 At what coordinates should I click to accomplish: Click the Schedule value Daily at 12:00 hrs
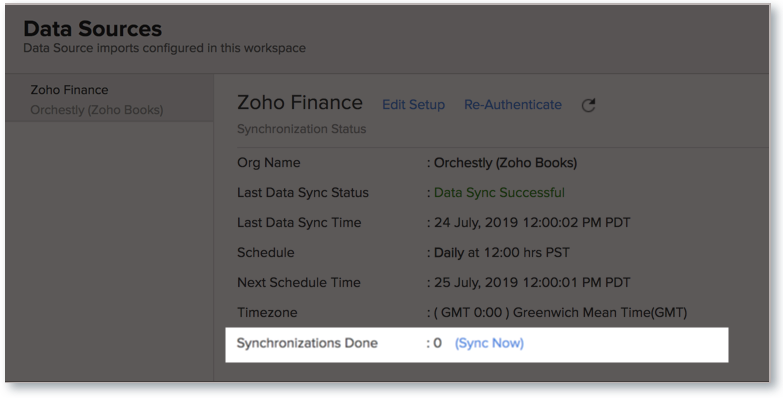coord(501,253)
